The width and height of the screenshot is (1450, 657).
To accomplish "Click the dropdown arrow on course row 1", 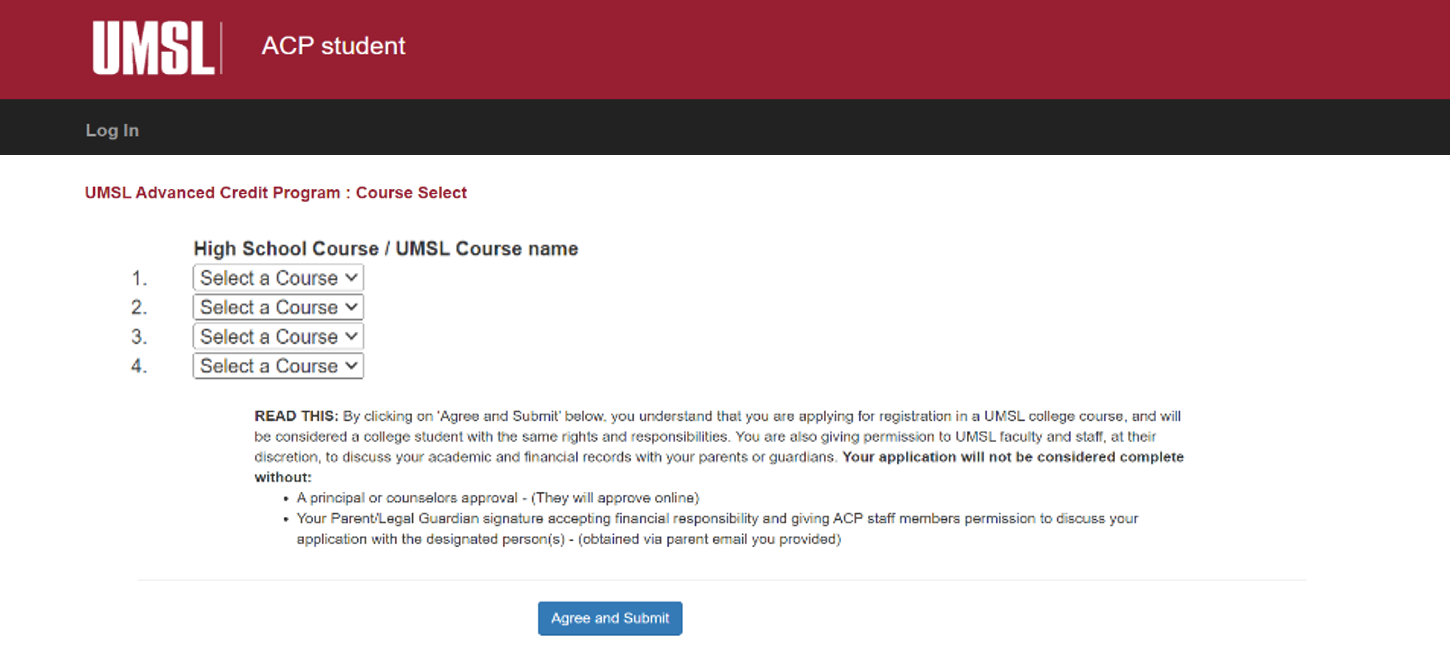I will (x=352, y=277).
